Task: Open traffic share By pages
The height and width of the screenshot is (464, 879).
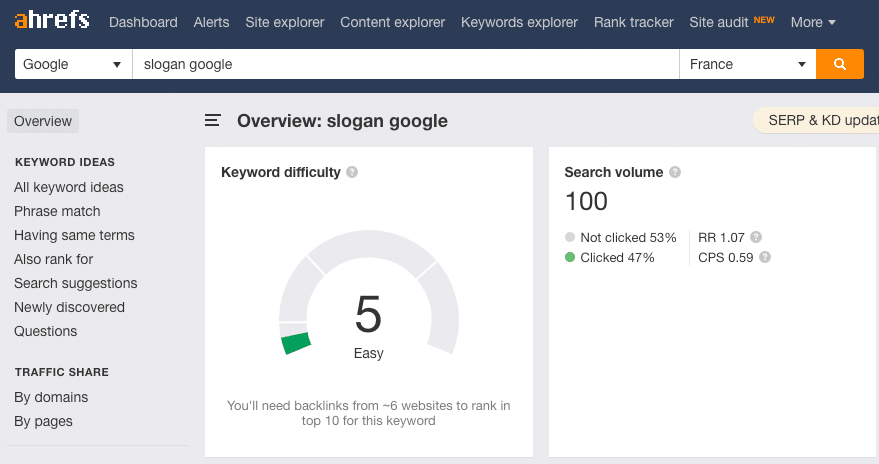Action: tap(43, 421)
